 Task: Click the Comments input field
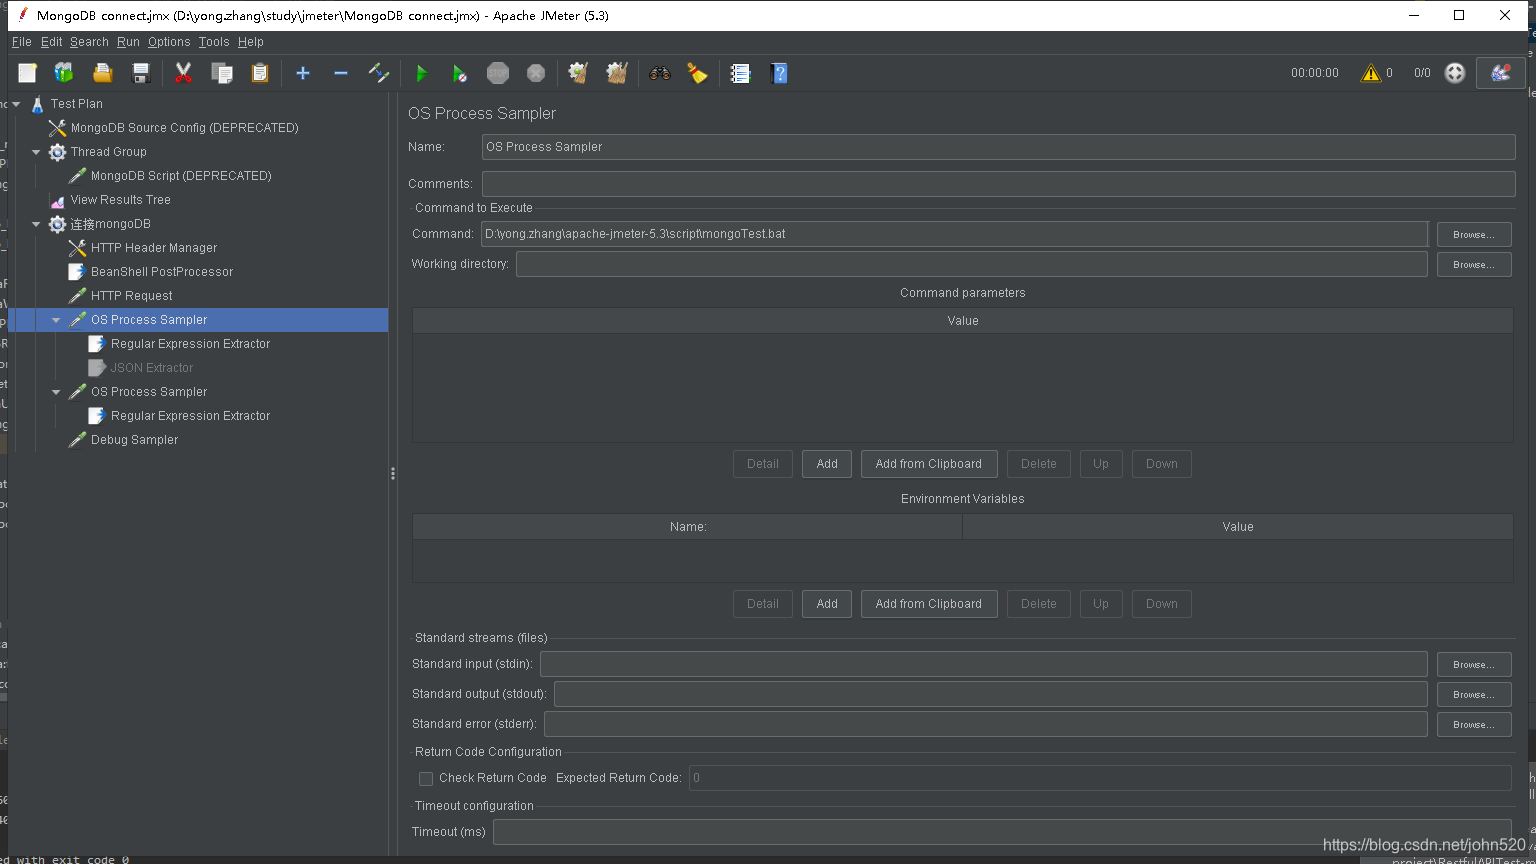tap(998, 184)
